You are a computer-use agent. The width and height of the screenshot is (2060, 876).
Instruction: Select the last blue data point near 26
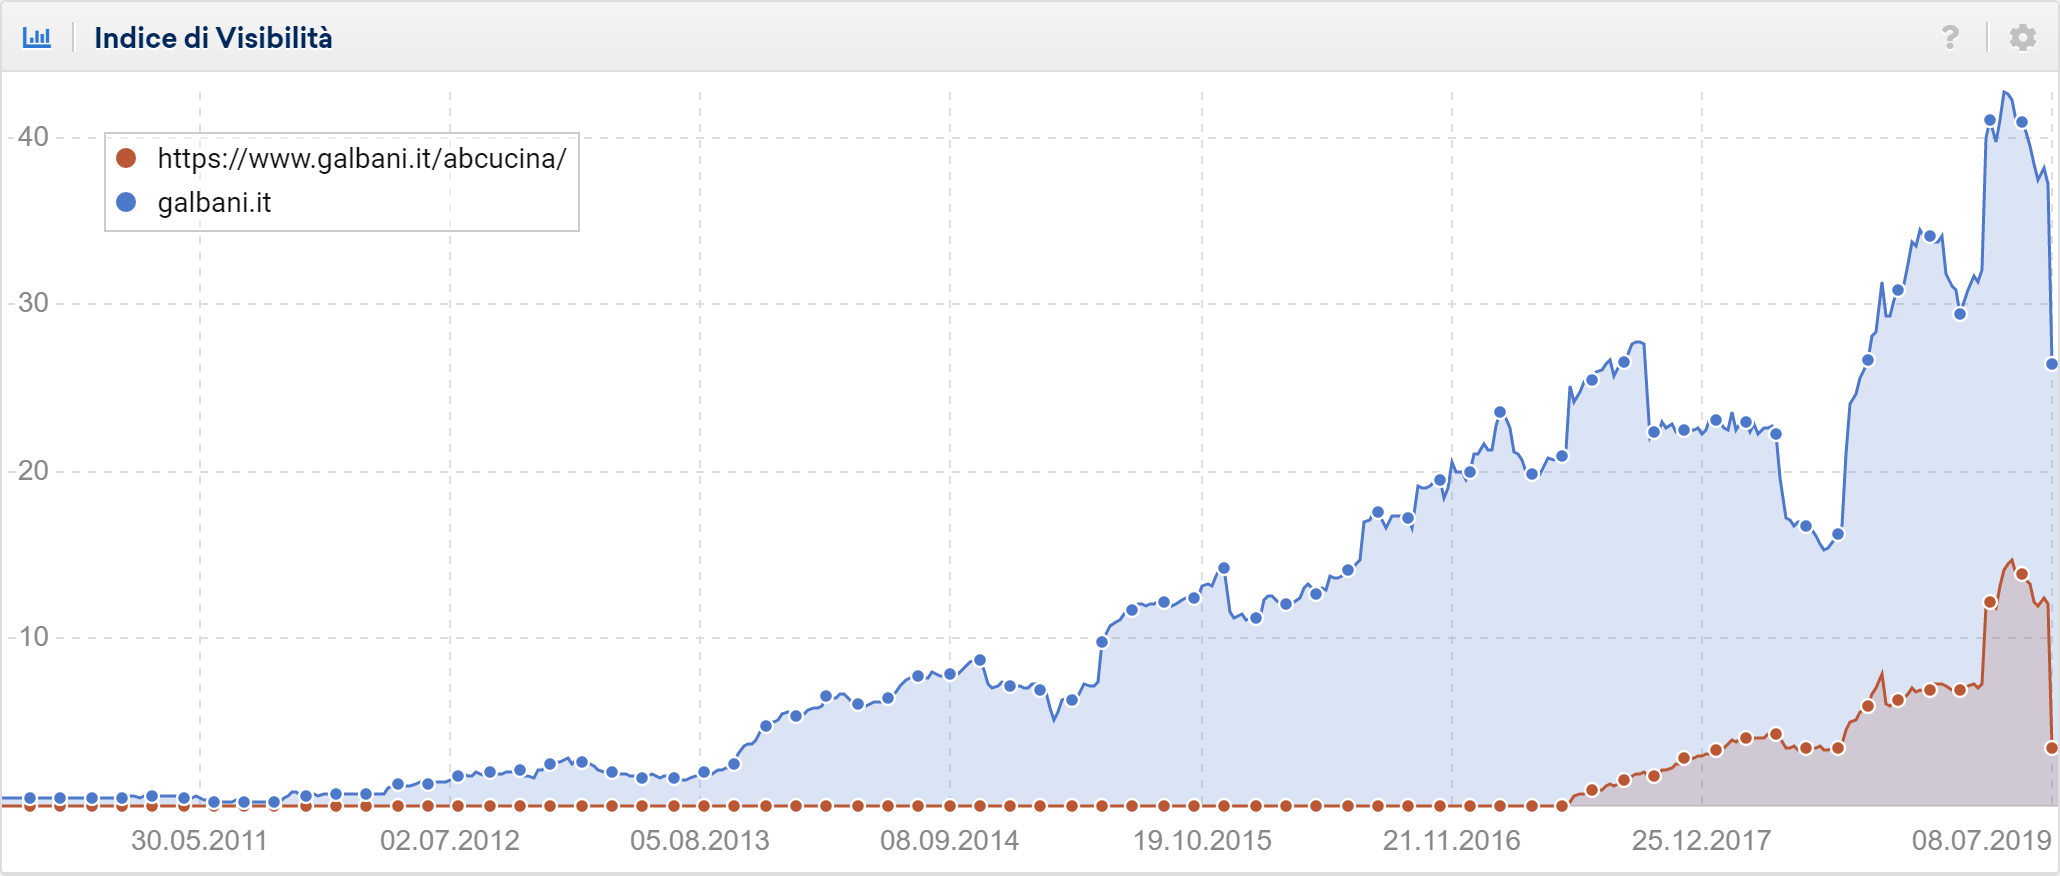(x=2052, y=364)
